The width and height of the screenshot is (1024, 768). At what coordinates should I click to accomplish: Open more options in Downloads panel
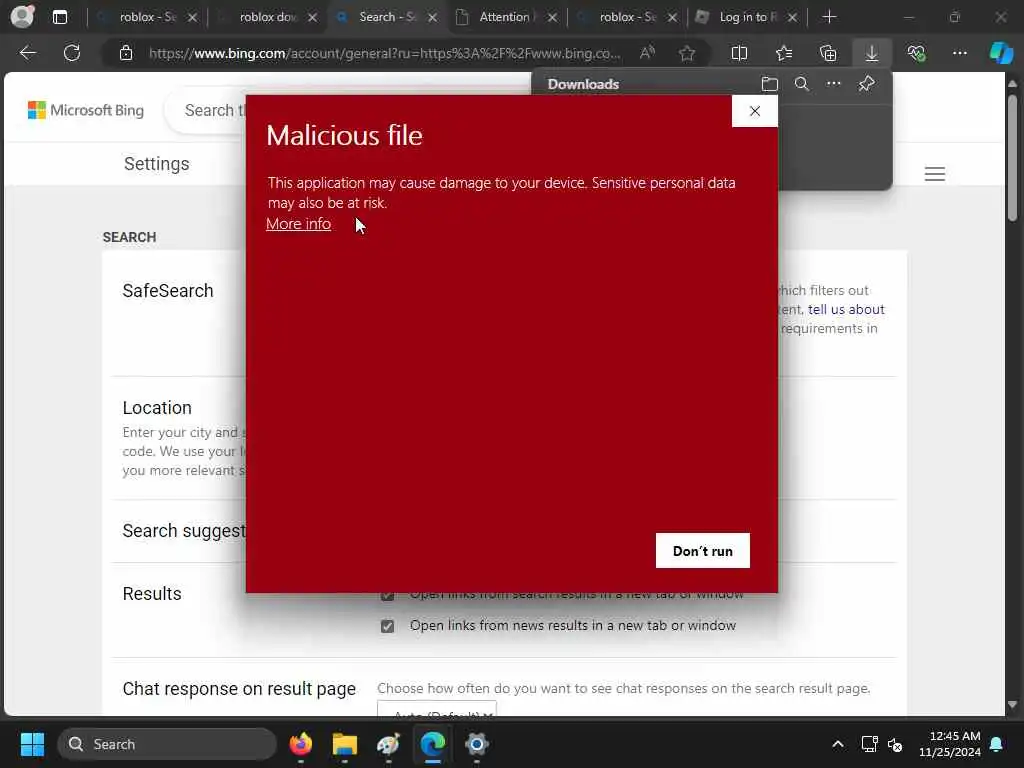834,84
